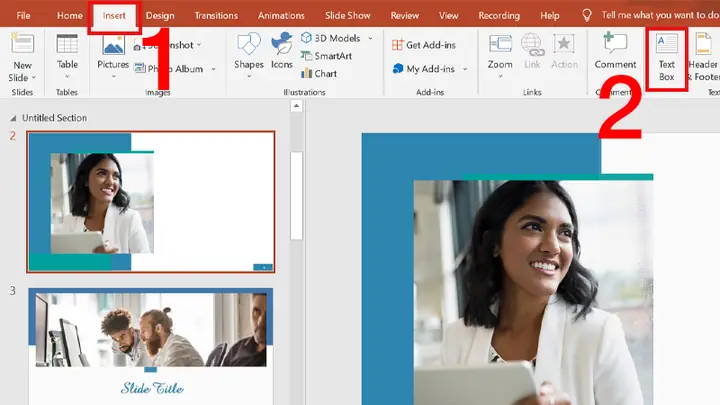Switch to the Home tab
The height and width of the screenshot is (405, 720).
tap(70, 16)
